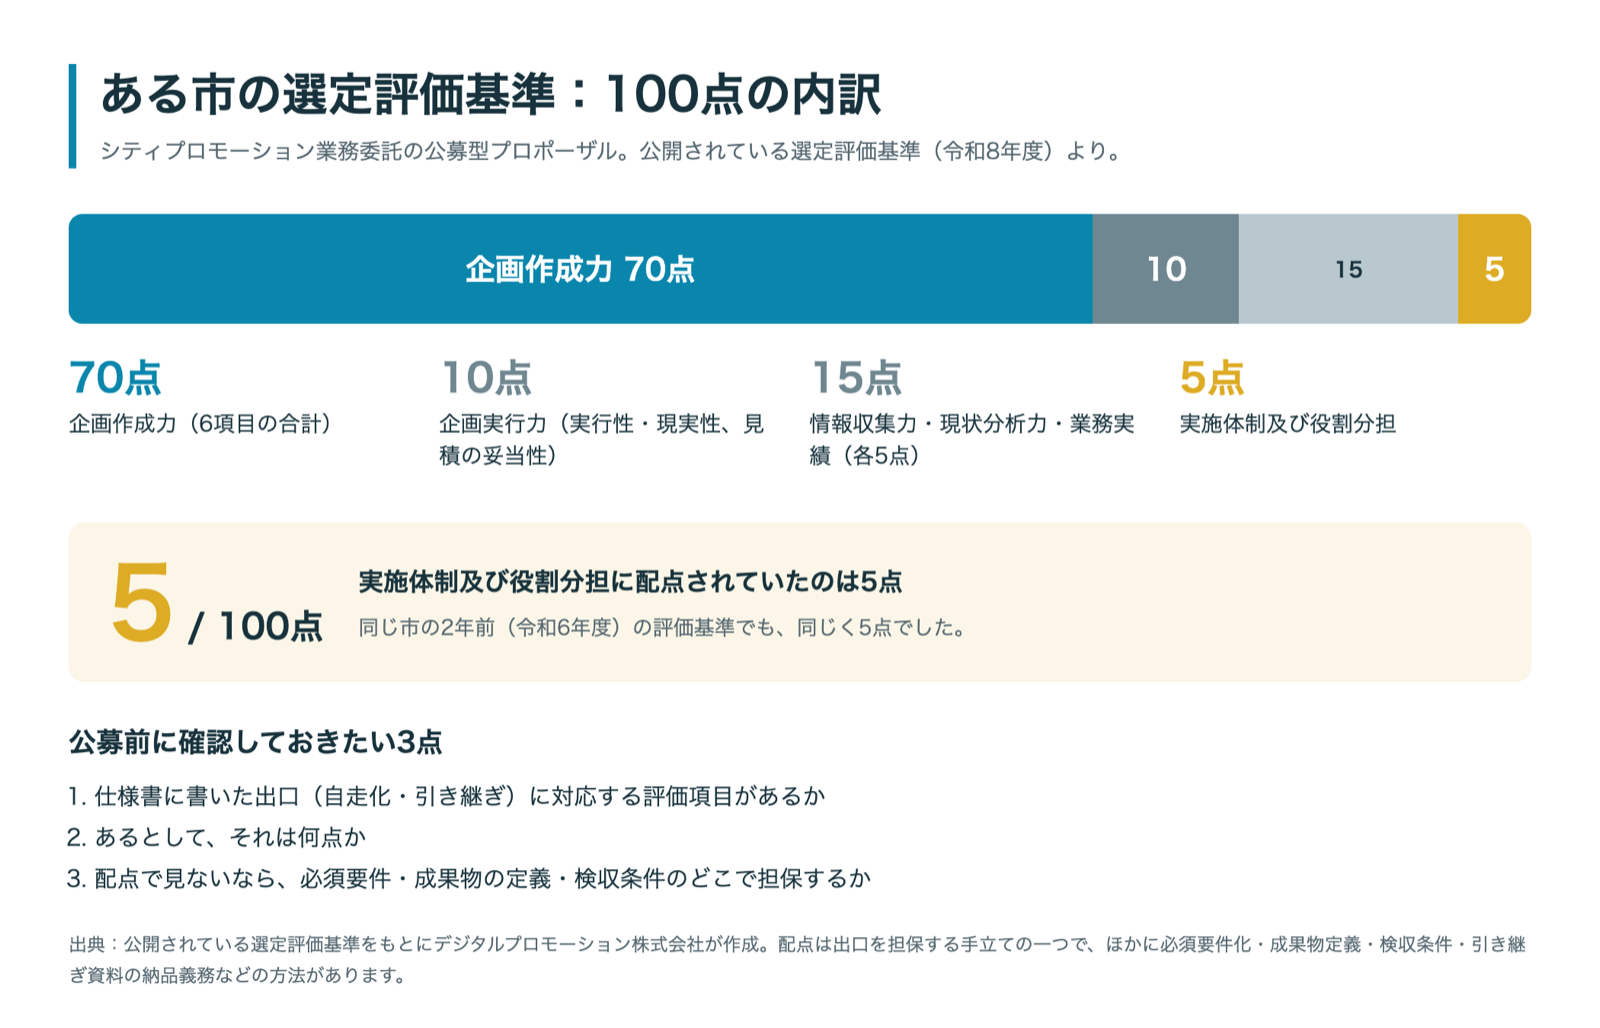This screenshot has height=1028, width=1600.
Task: Select the subtitle starting 「シティプロモーション業務委託」
Action: 612,152
